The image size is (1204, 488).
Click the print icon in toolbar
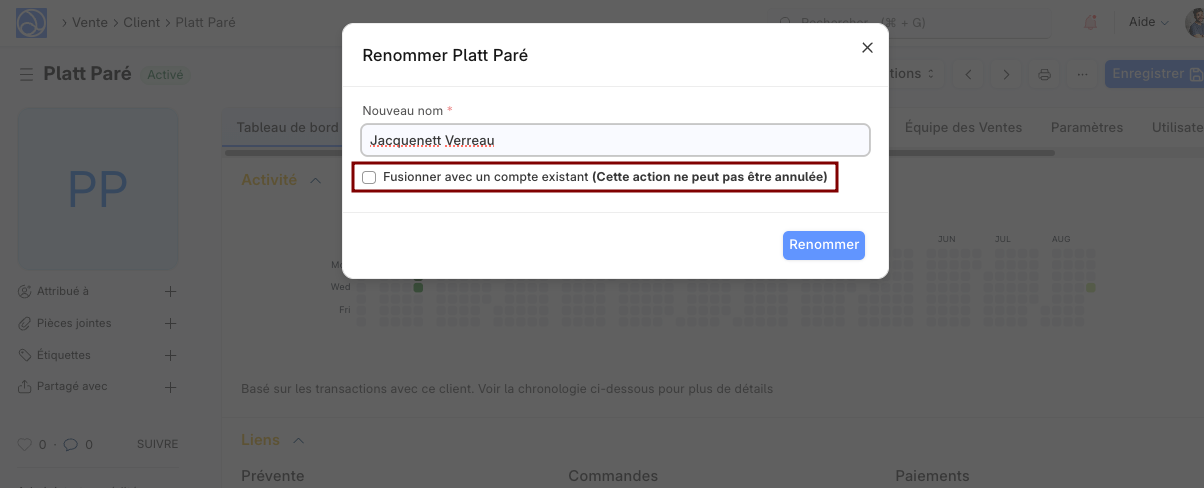(1045, 75)
